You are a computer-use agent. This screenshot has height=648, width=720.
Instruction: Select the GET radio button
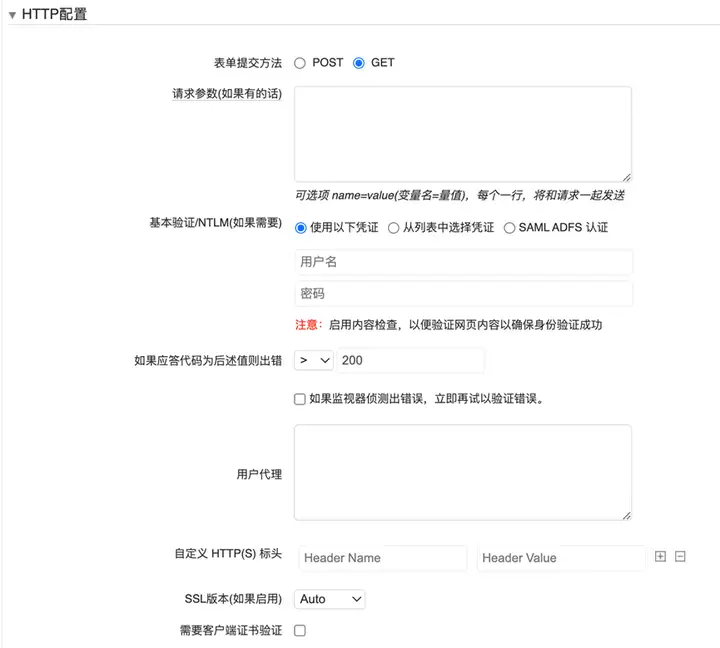click(x=359, y=63)
